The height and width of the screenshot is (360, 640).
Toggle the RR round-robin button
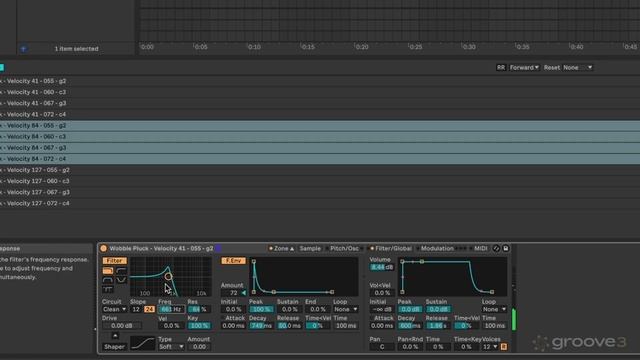[501, 67]
